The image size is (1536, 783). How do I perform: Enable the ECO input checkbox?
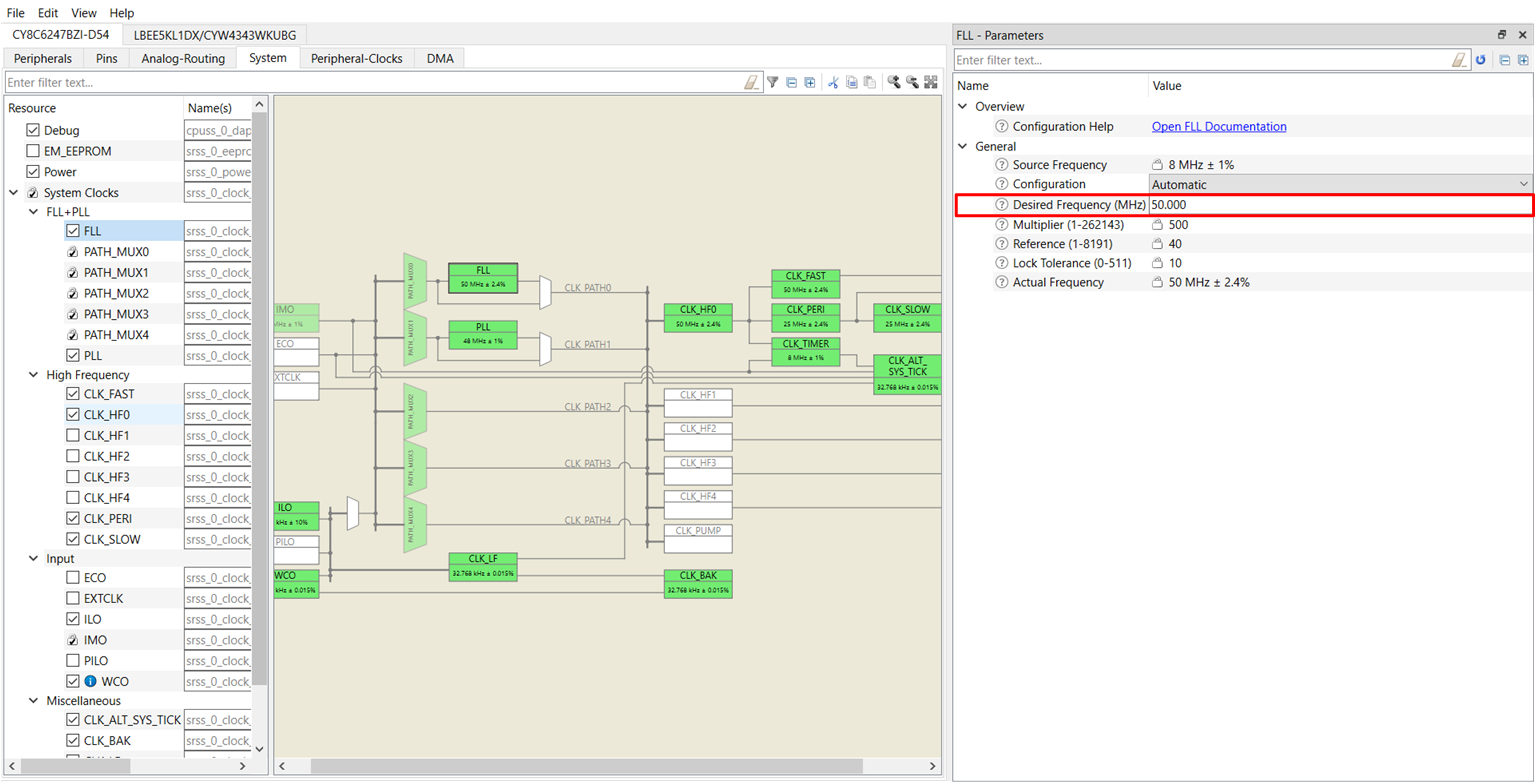pyautogui.click(x=73, y=577)
